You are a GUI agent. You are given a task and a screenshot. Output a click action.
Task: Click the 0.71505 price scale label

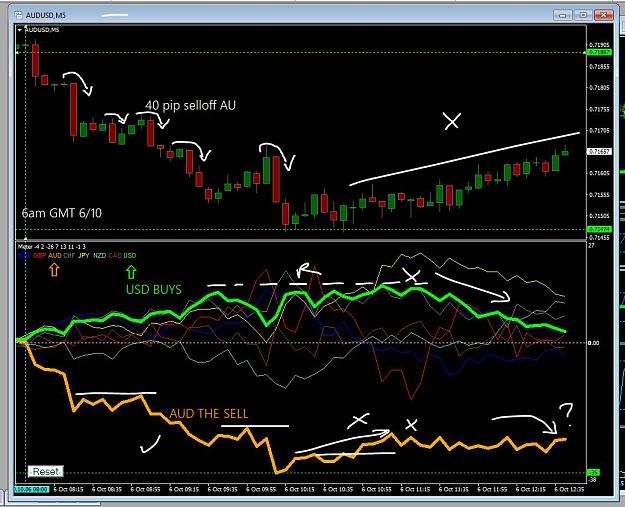599,216
